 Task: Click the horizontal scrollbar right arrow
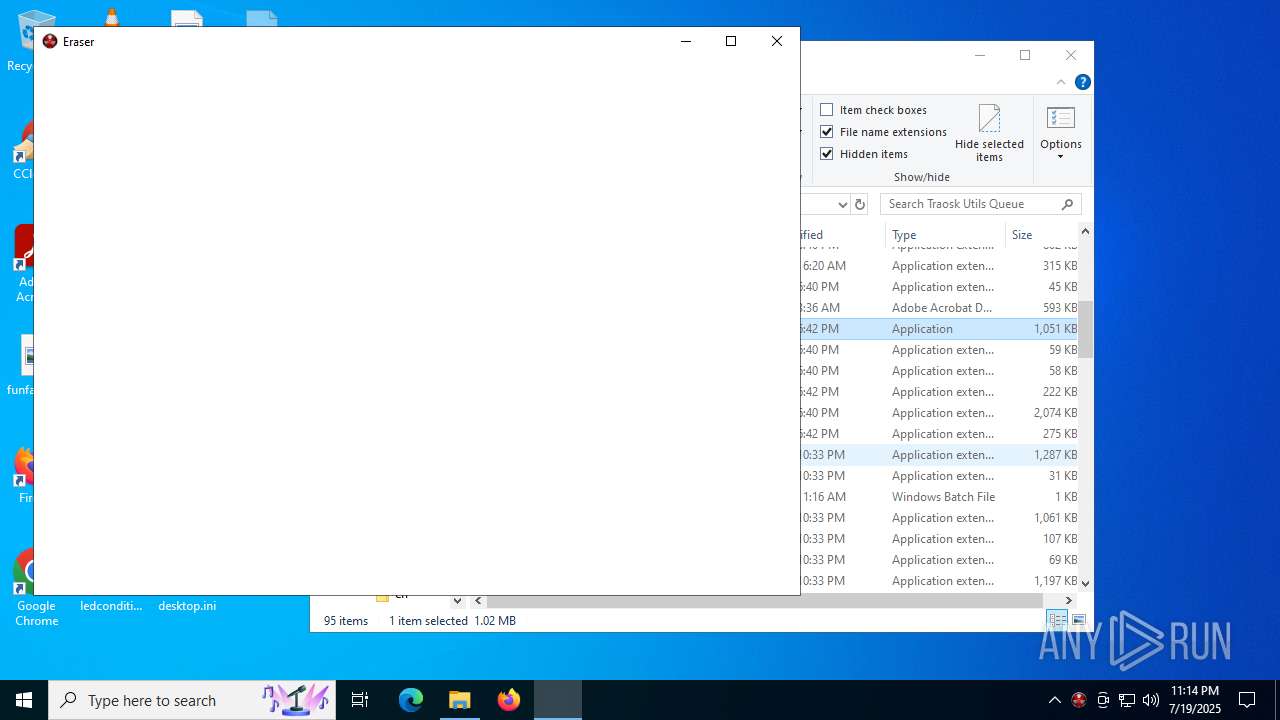point(1068,600)
